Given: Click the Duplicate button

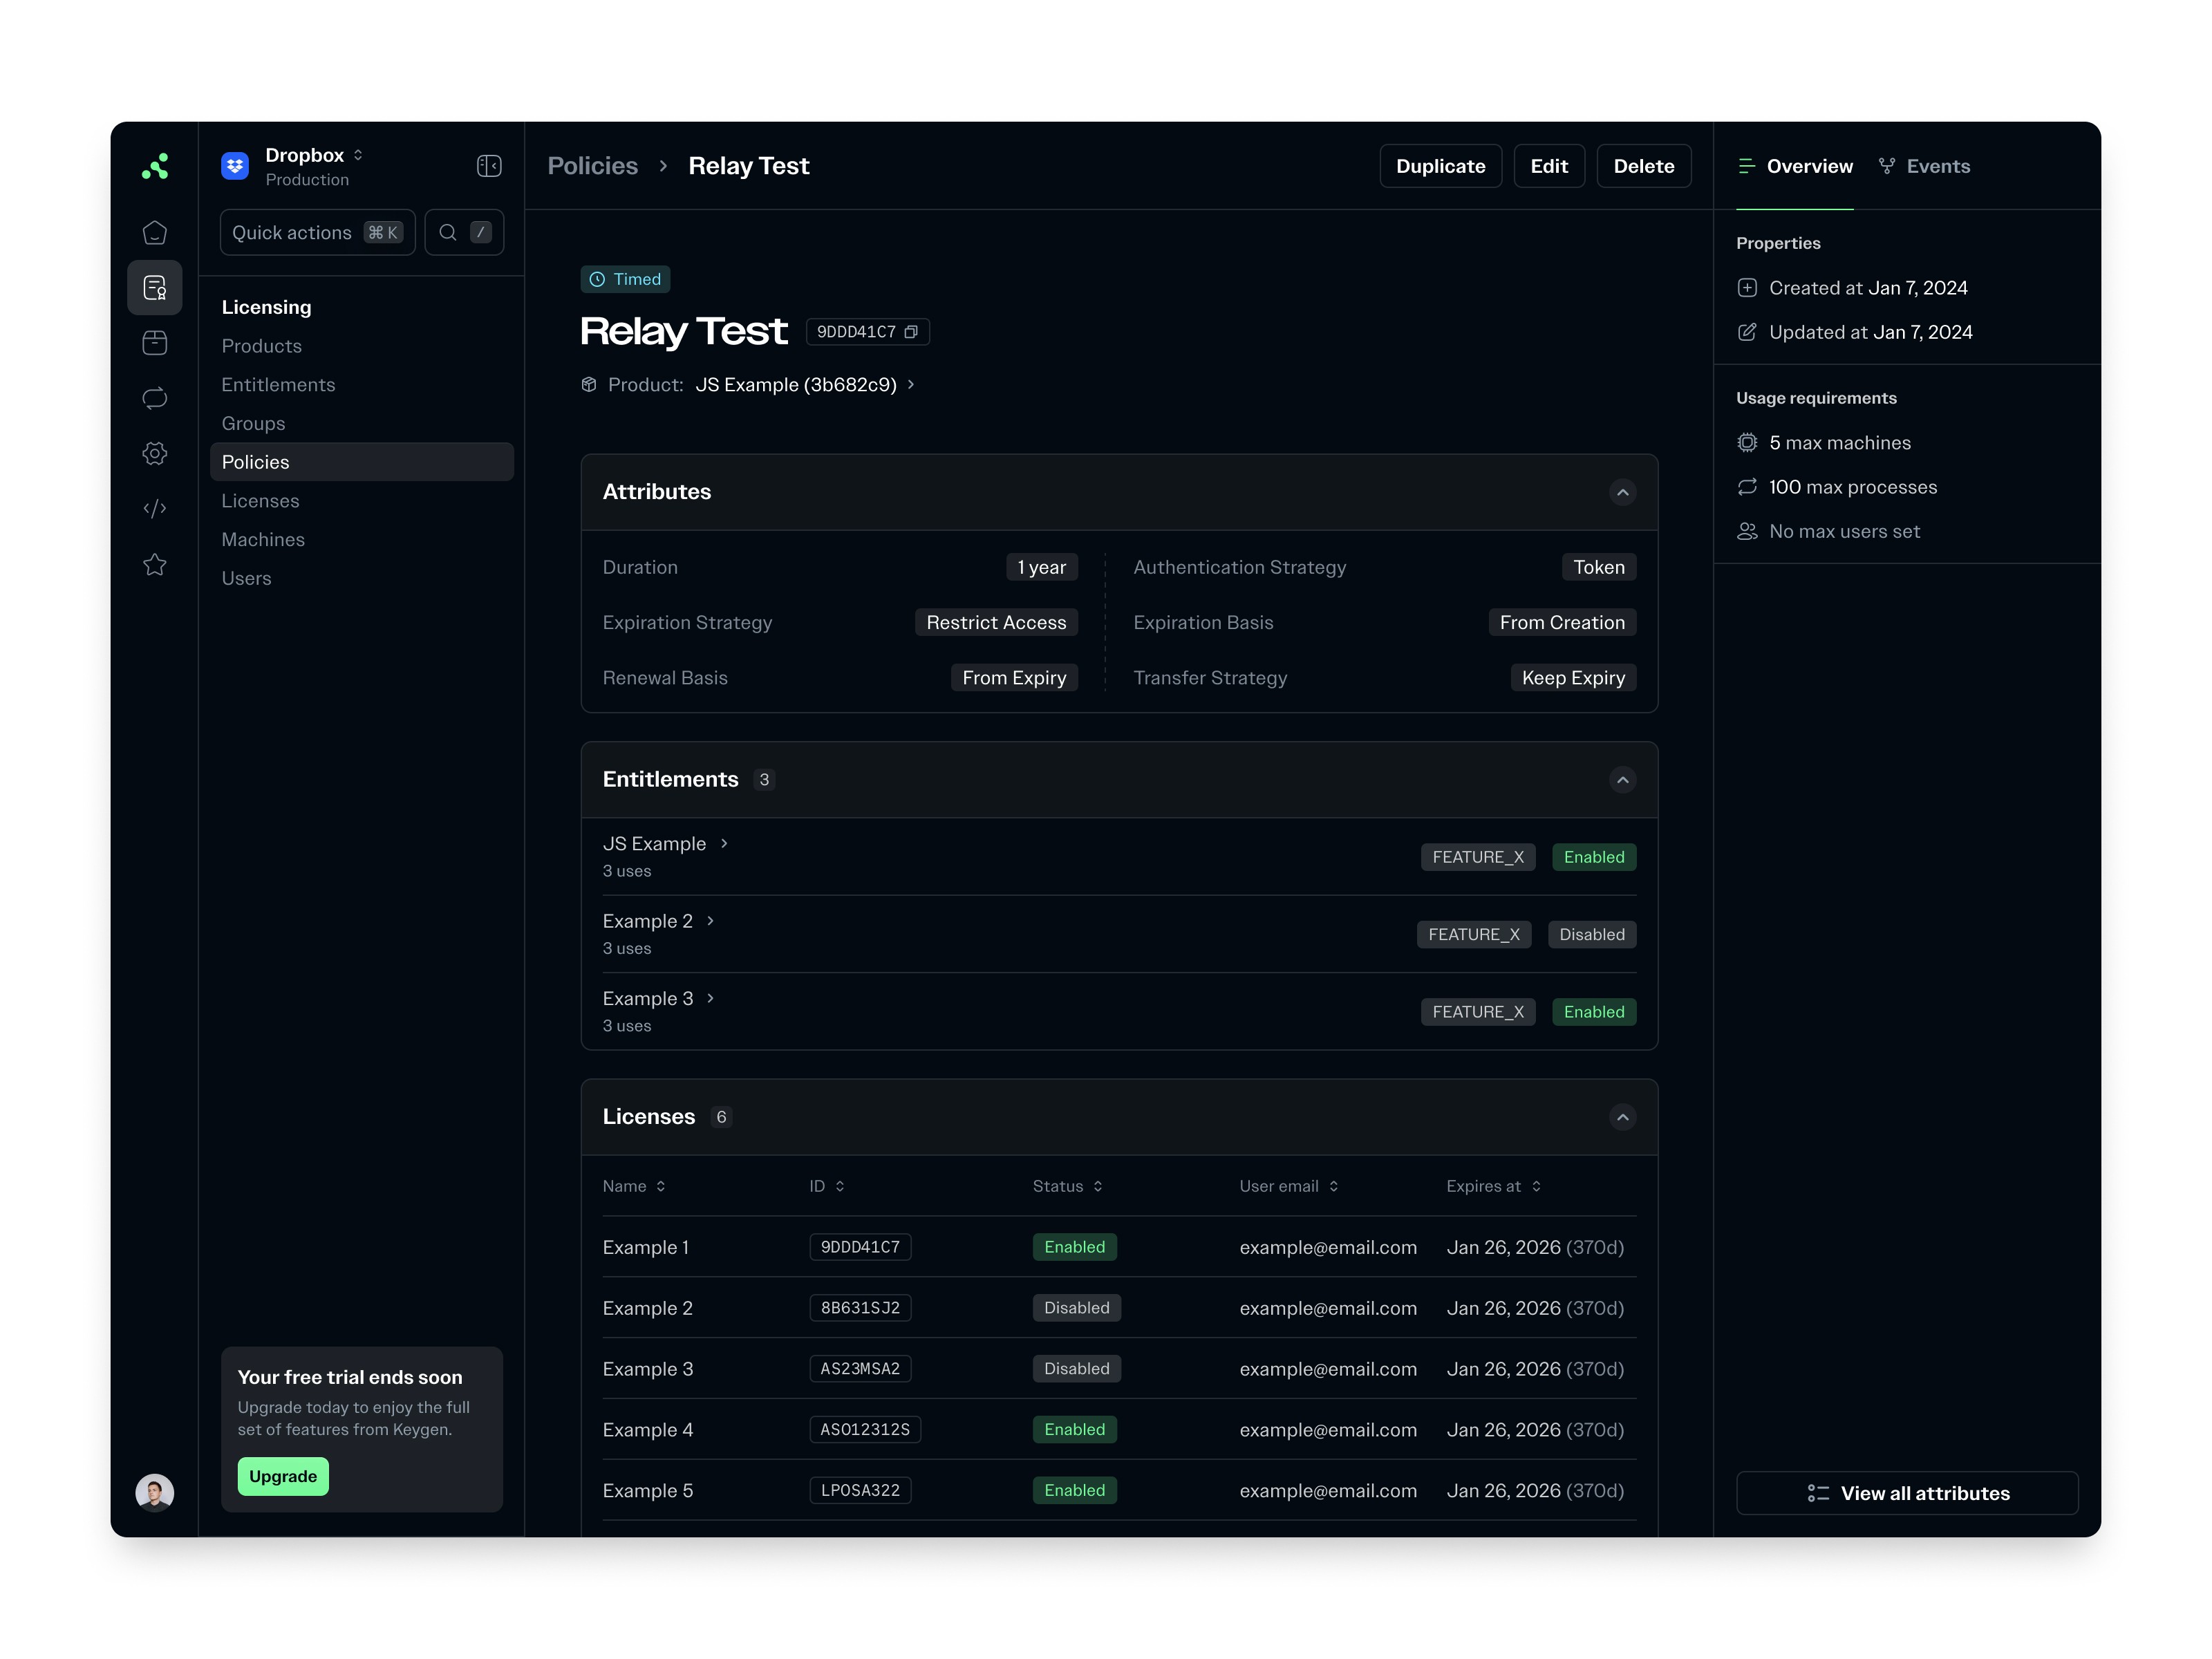Looking at the screenshot, I should click(x=1441, y=166).
